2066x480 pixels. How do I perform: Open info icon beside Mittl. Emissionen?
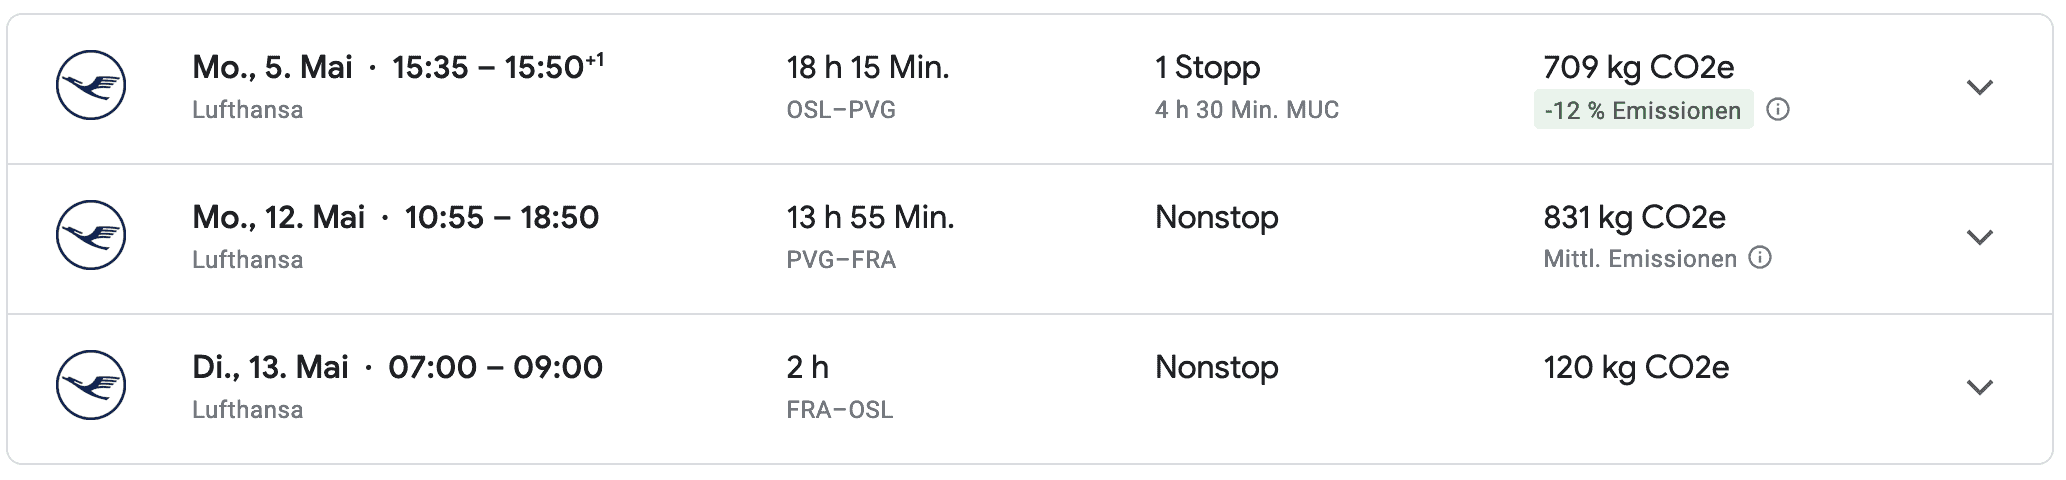(x=1760, y=258)
